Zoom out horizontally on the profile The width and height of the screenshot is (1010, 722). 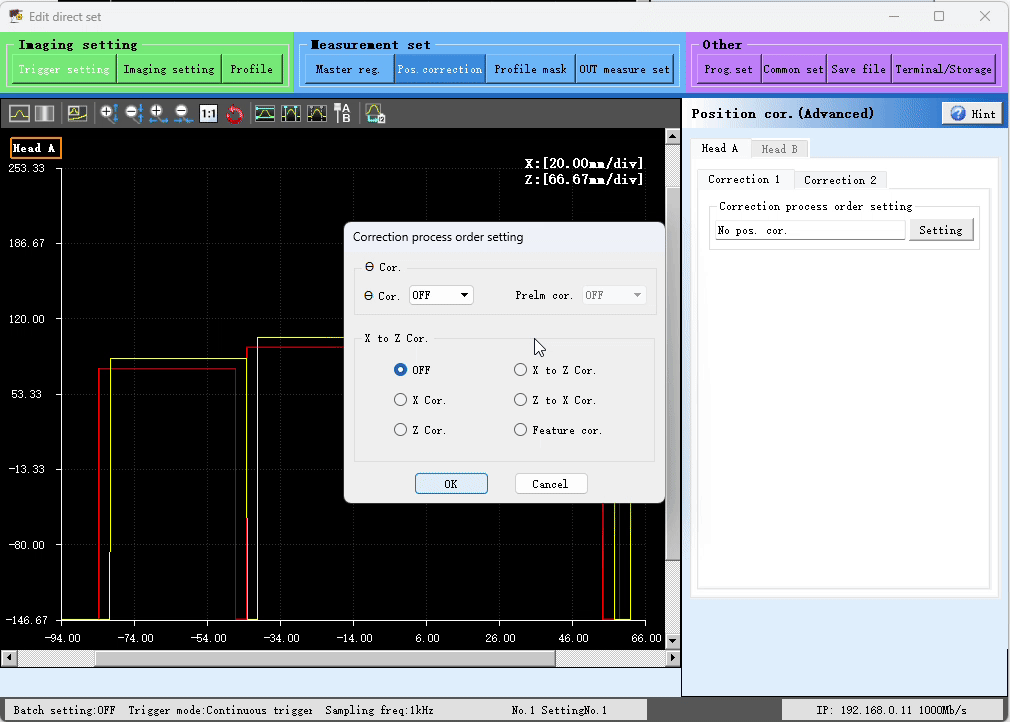[x=183, y=114]
